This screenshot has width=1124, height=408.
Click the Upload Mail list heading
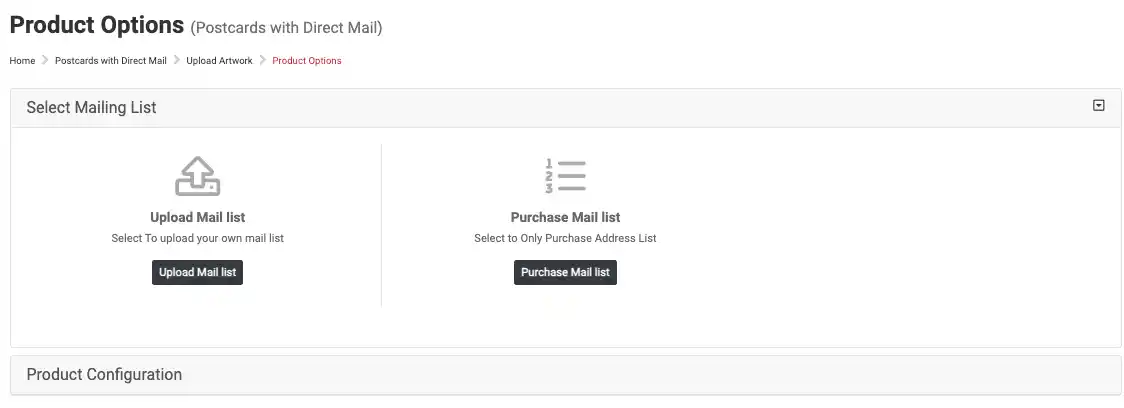coord(197,217)
